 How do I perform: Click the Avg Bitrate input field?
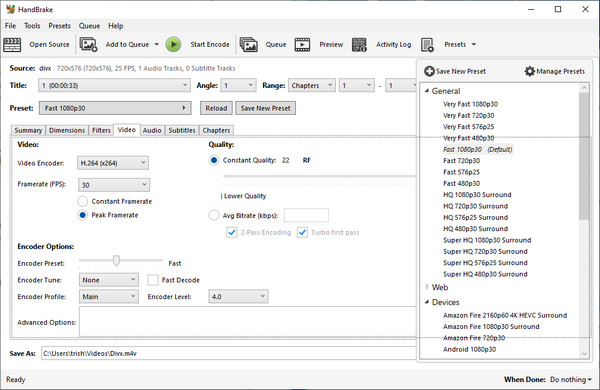(306, 215)
